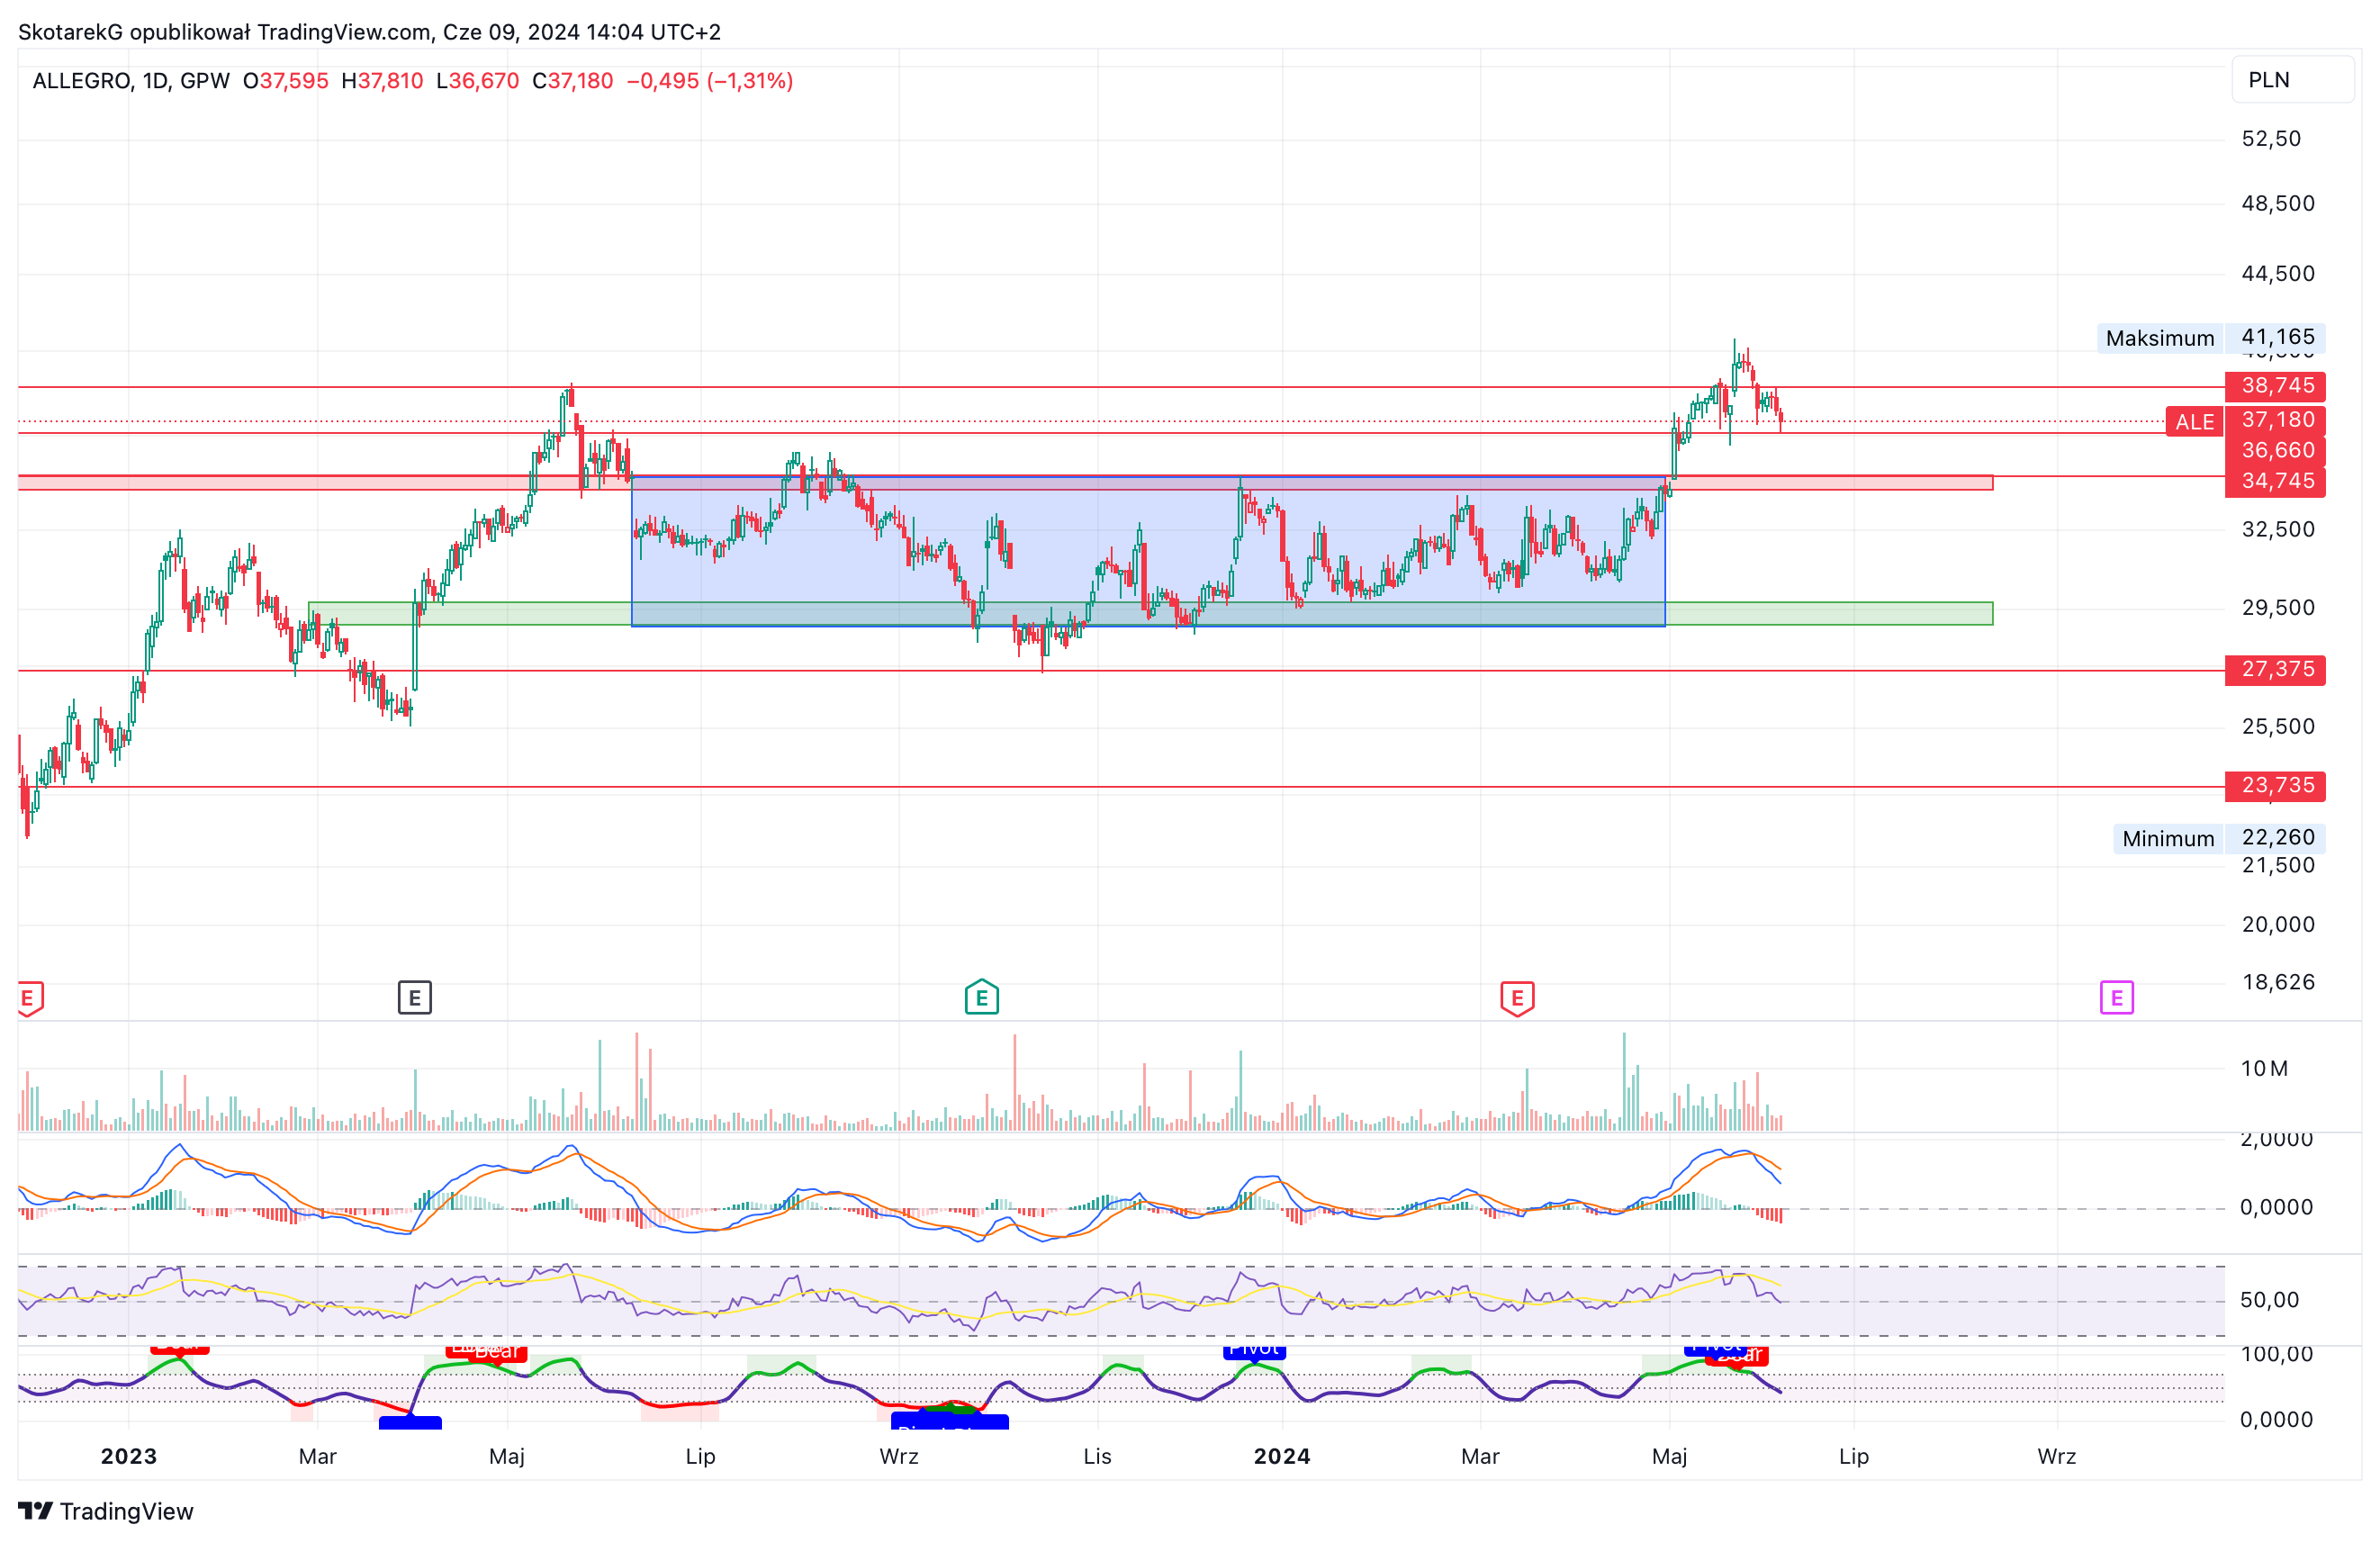The height and width of the screenshot is (1543, 2380).
Task: Click the 18,626 price axis label
Action: click(2278, 982)
